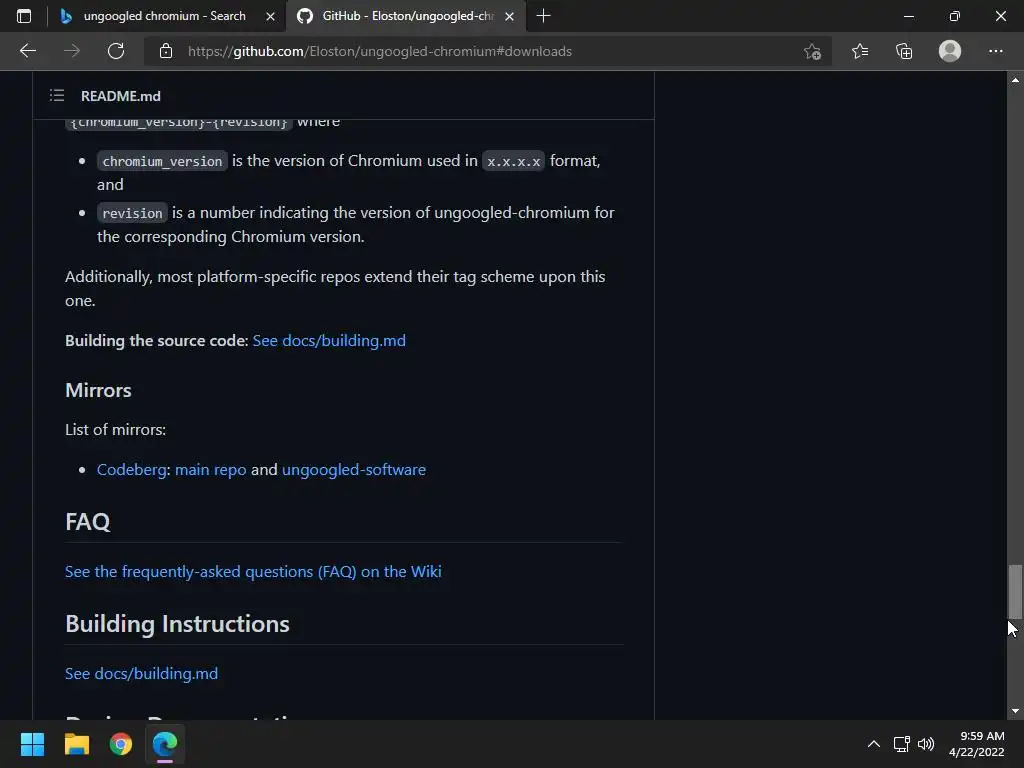Image resolution: width=1024 pixels, height=768 pixels.
Task: Minimize the Edge window
Action: click(x=908, y=16)
